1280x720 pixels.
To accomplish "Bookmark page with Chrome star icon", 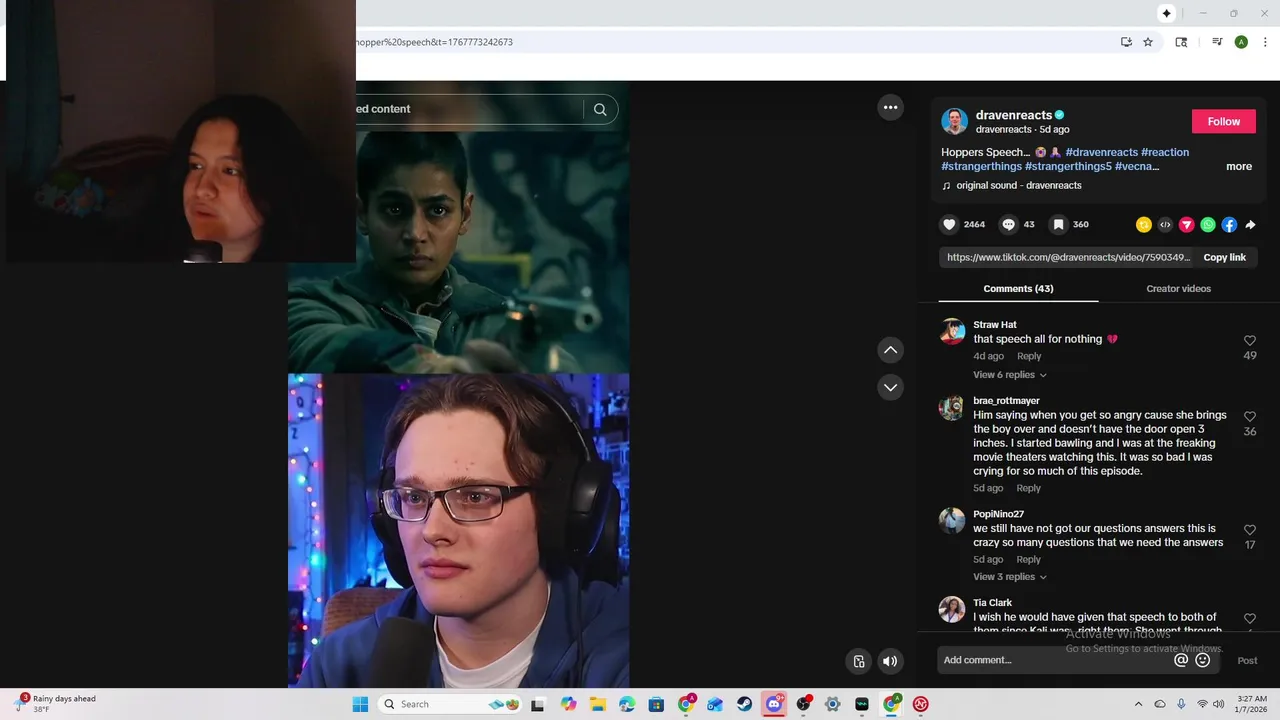I will (x=1148, y=42).
